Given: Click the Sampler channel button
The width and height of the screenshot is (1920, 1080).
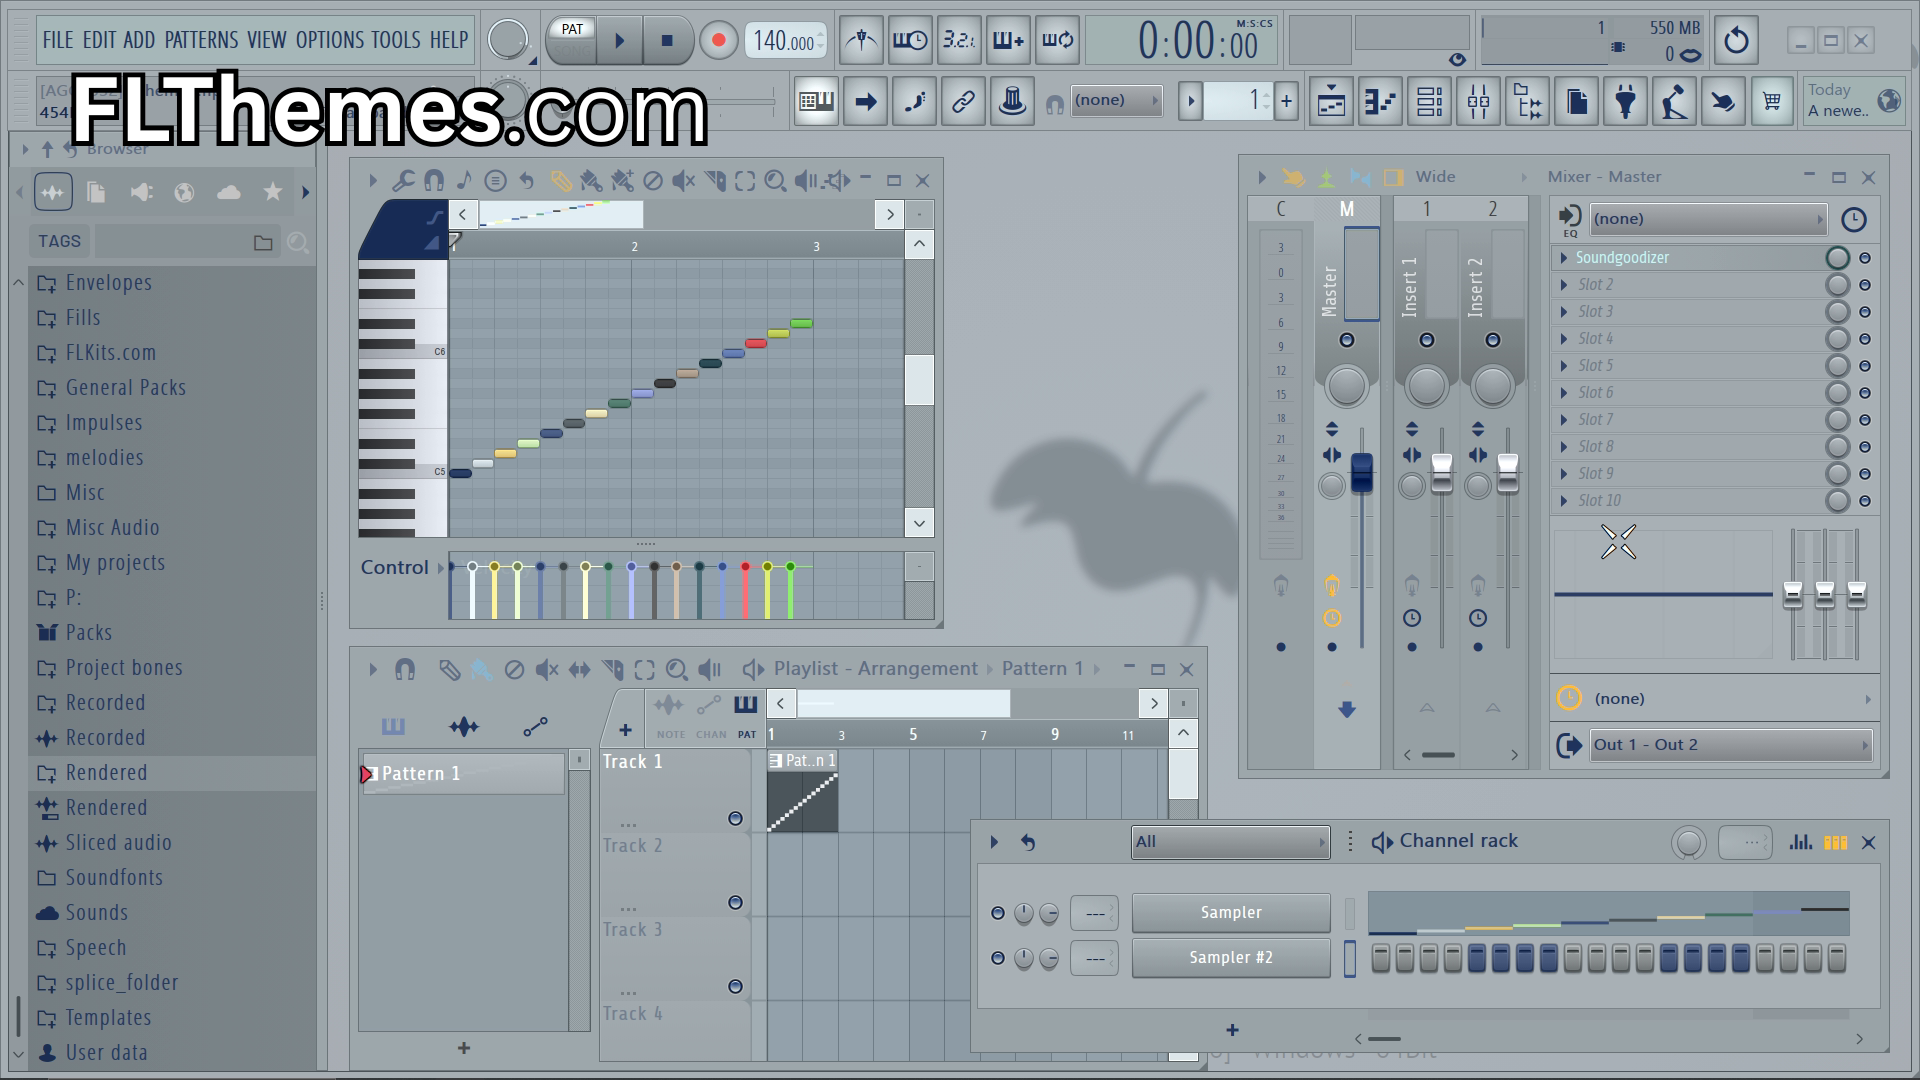Looking at the screenshot, I should pyautogui.click(x=1231, y=913).
